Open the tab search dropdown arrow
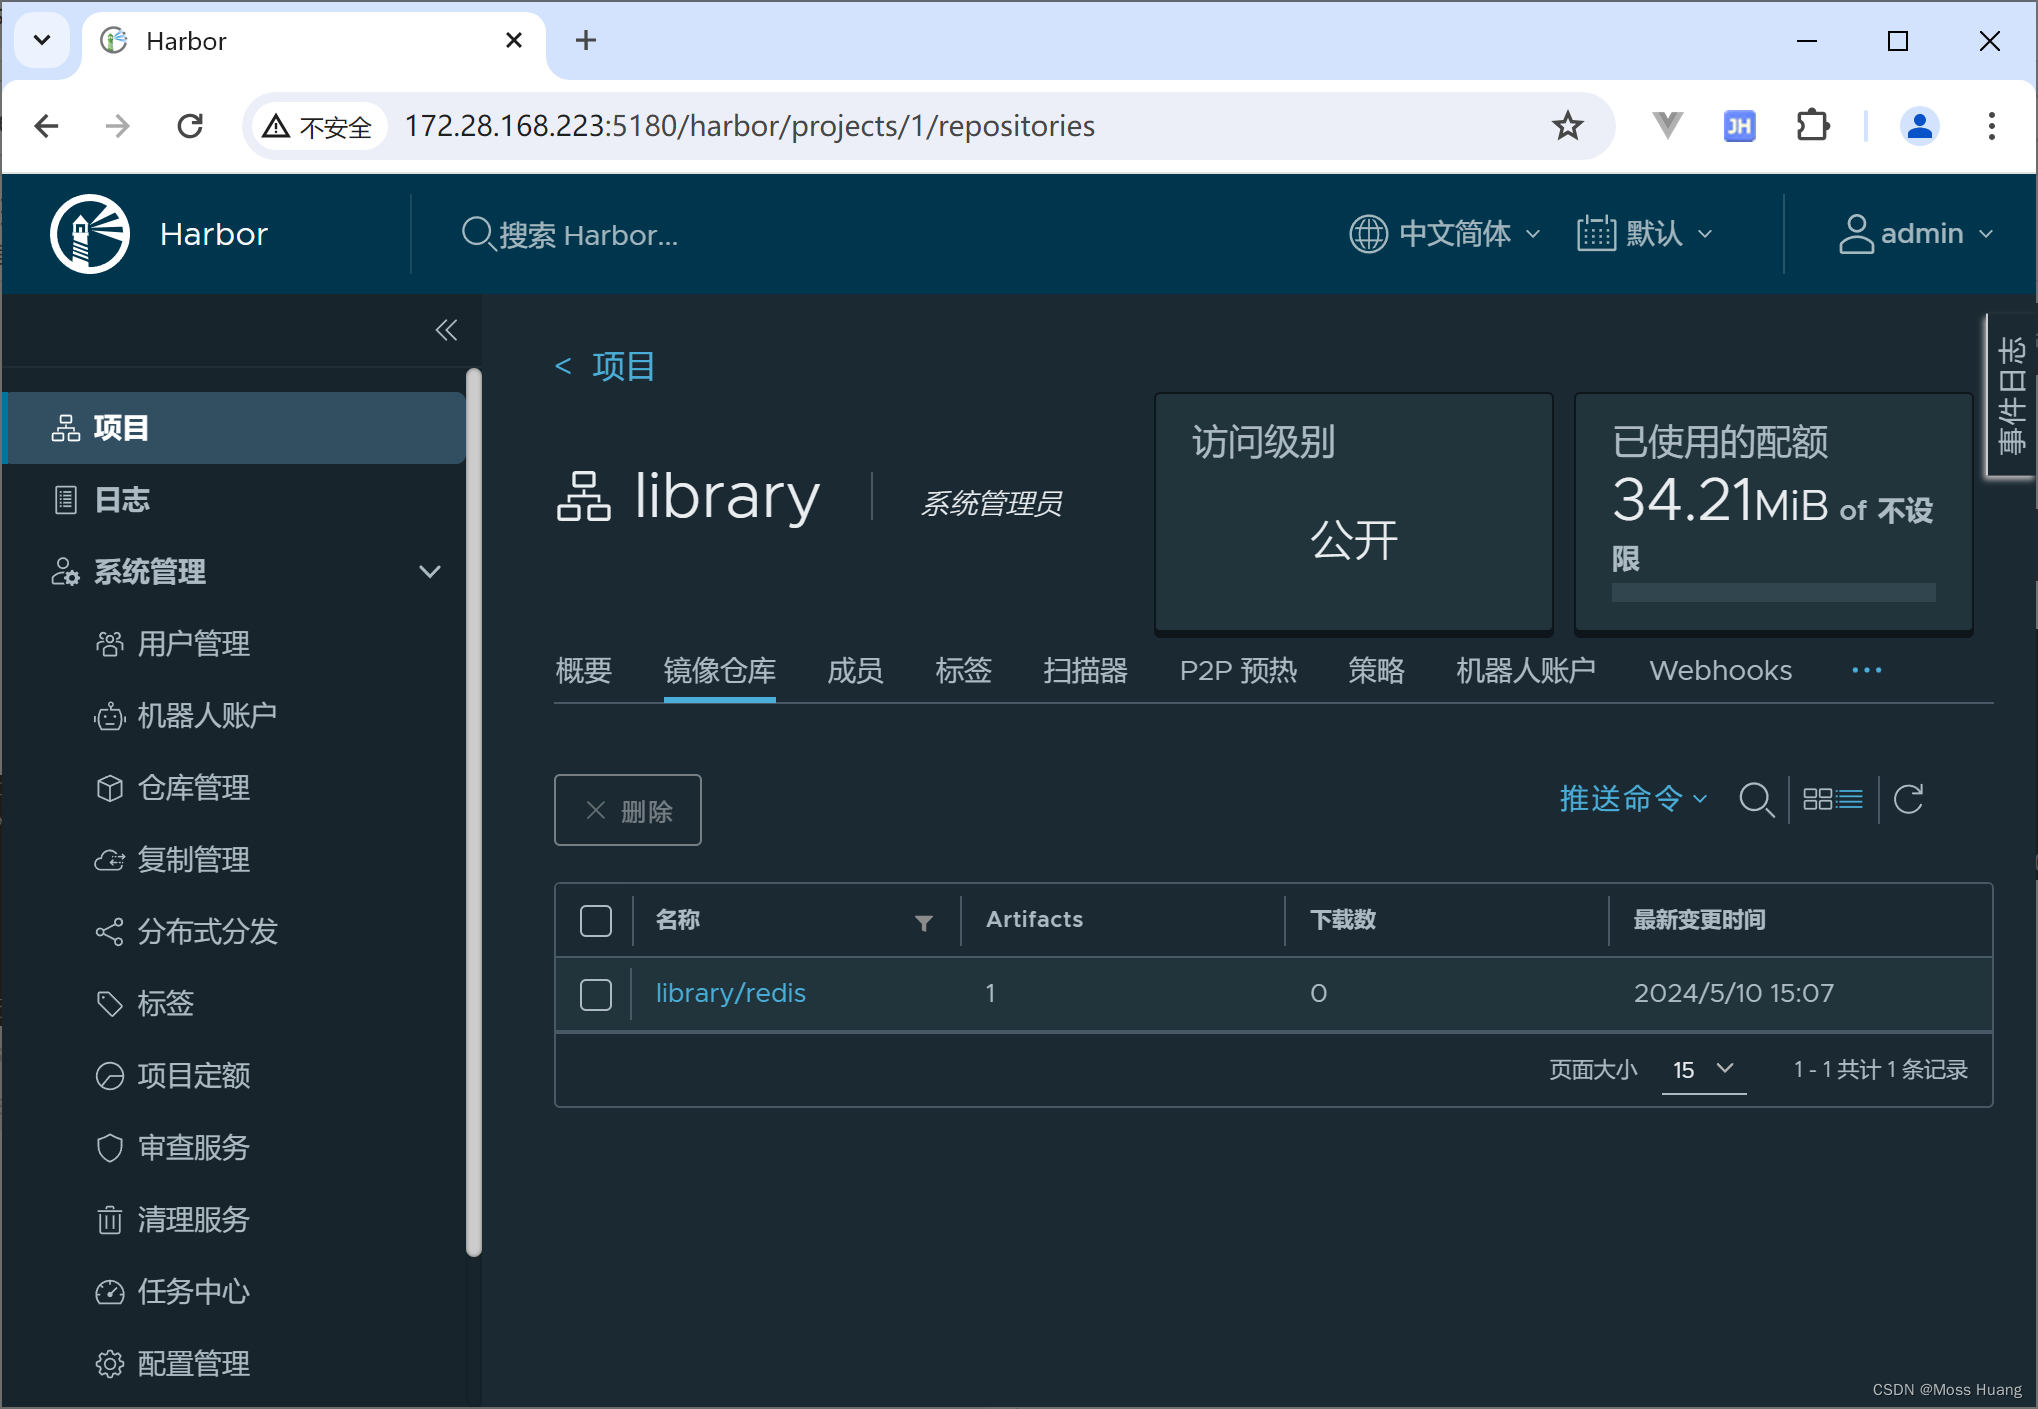2038x1409 pixels. 42,40
